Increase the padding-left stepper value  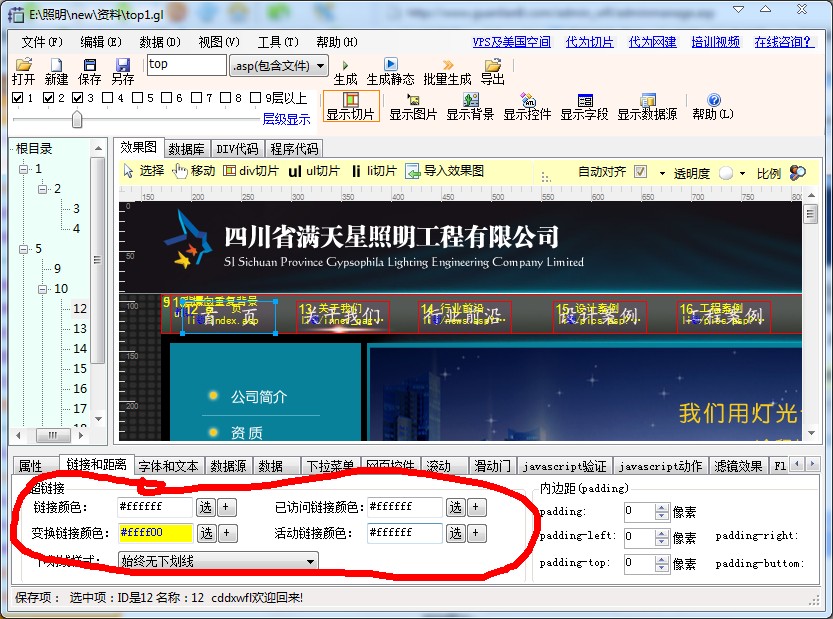tap(661, 533)
